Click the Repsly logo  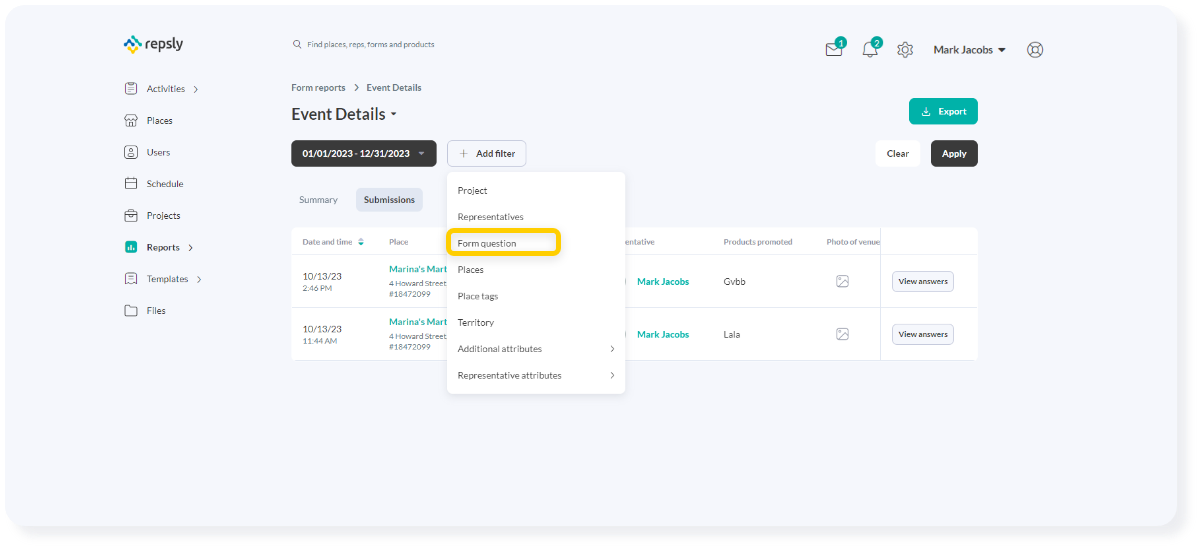[153, 44]
